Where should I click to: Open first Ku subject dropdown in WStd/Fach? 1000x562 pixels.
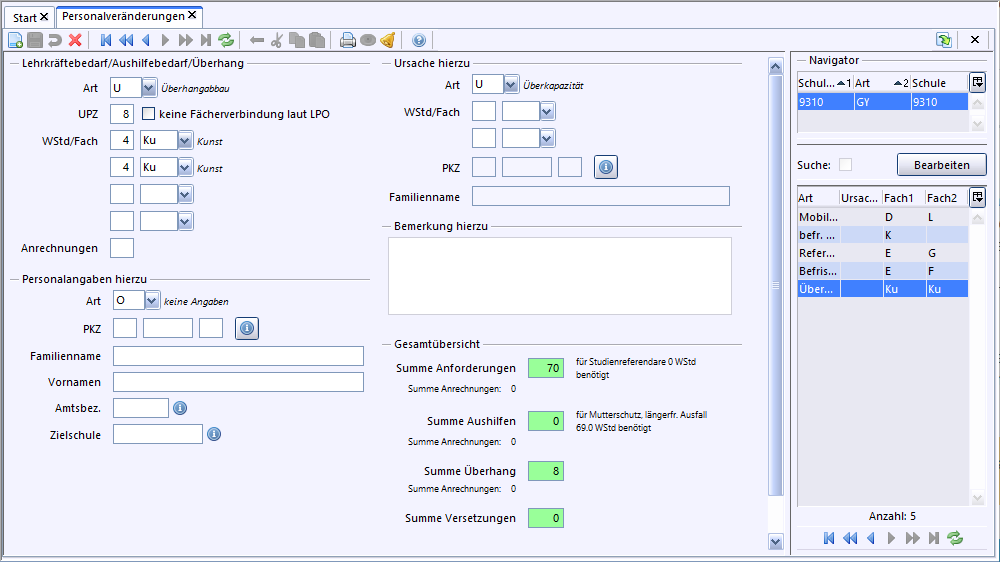(184, 141)
